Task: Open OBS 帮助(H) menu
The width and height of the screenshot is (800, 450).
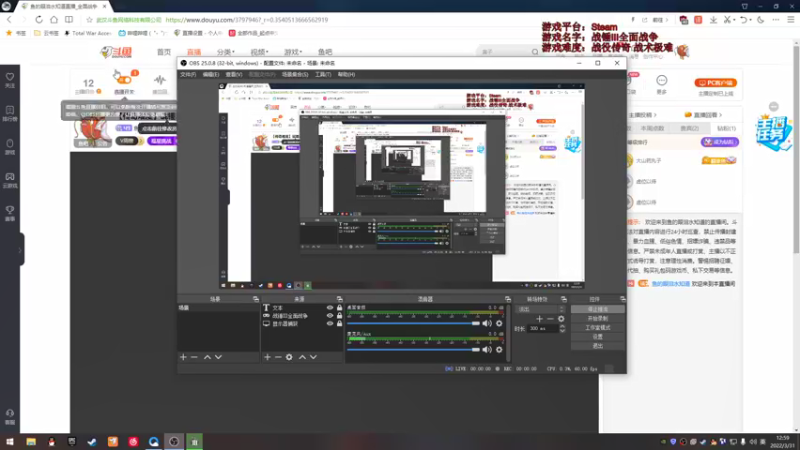Action: tap(346, 74)
